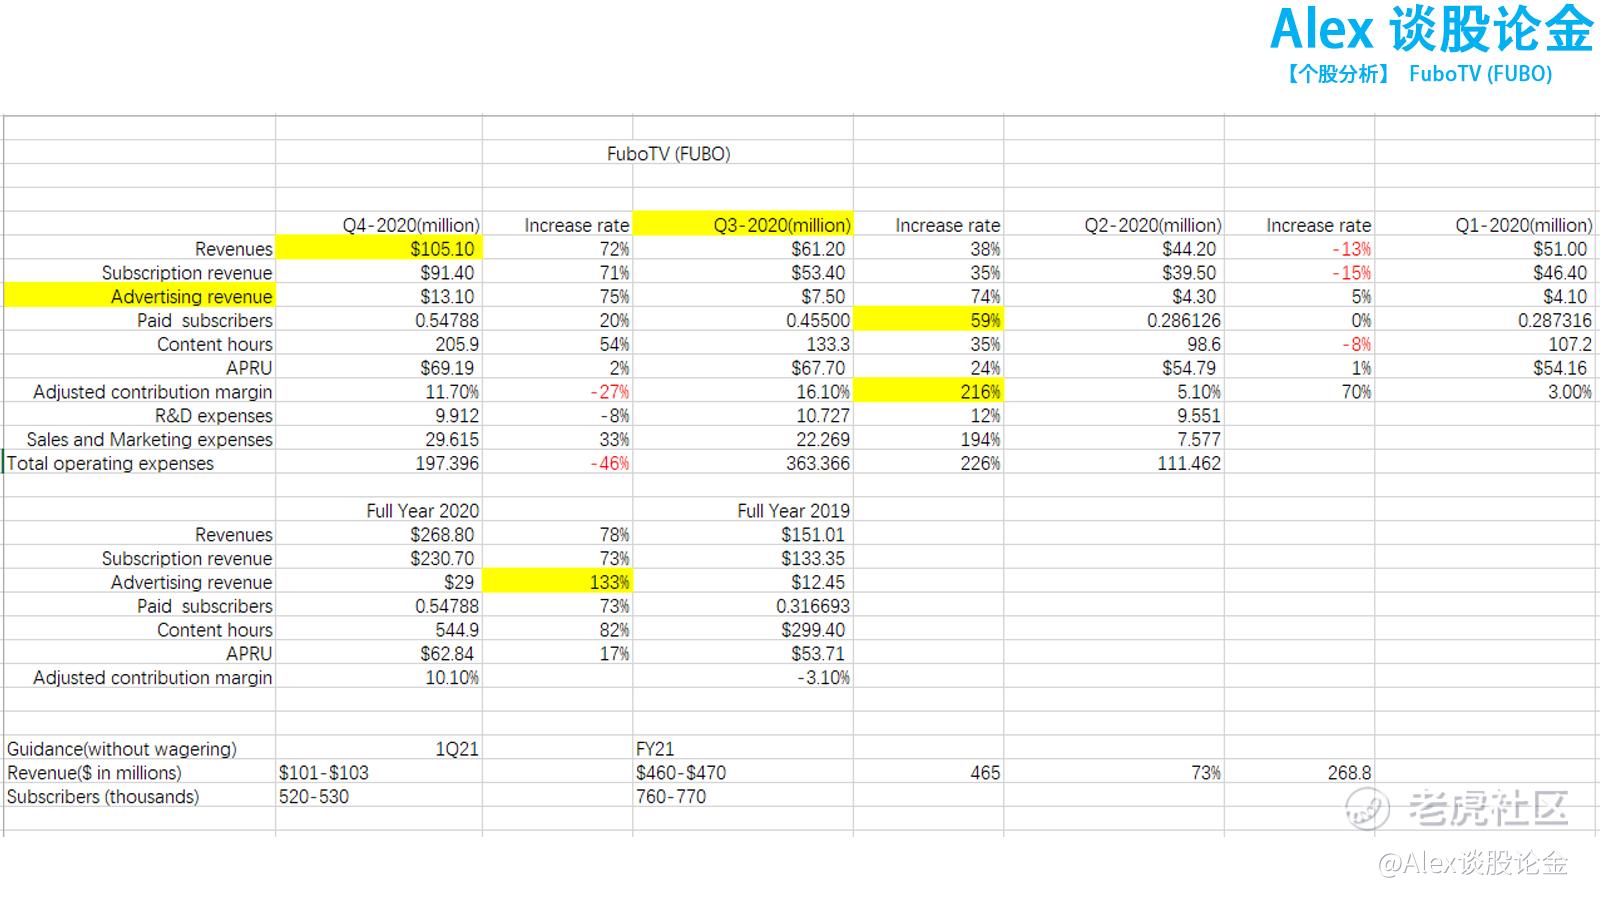Select the 29.615 sales and marketing cell
1600x900 pixels.
point(379,440)
